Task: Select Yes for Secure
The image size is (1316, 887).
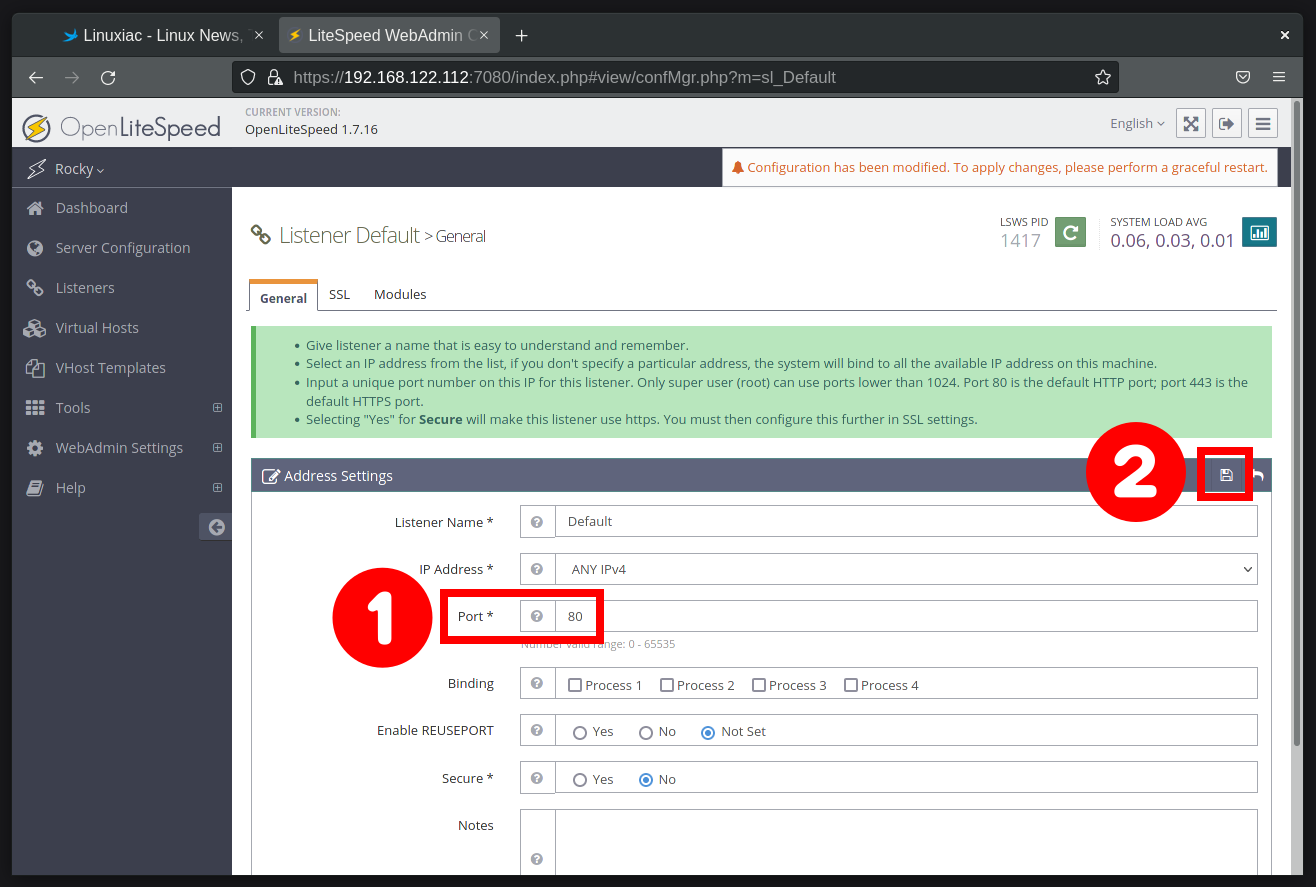Action: [x=580, y=780]
